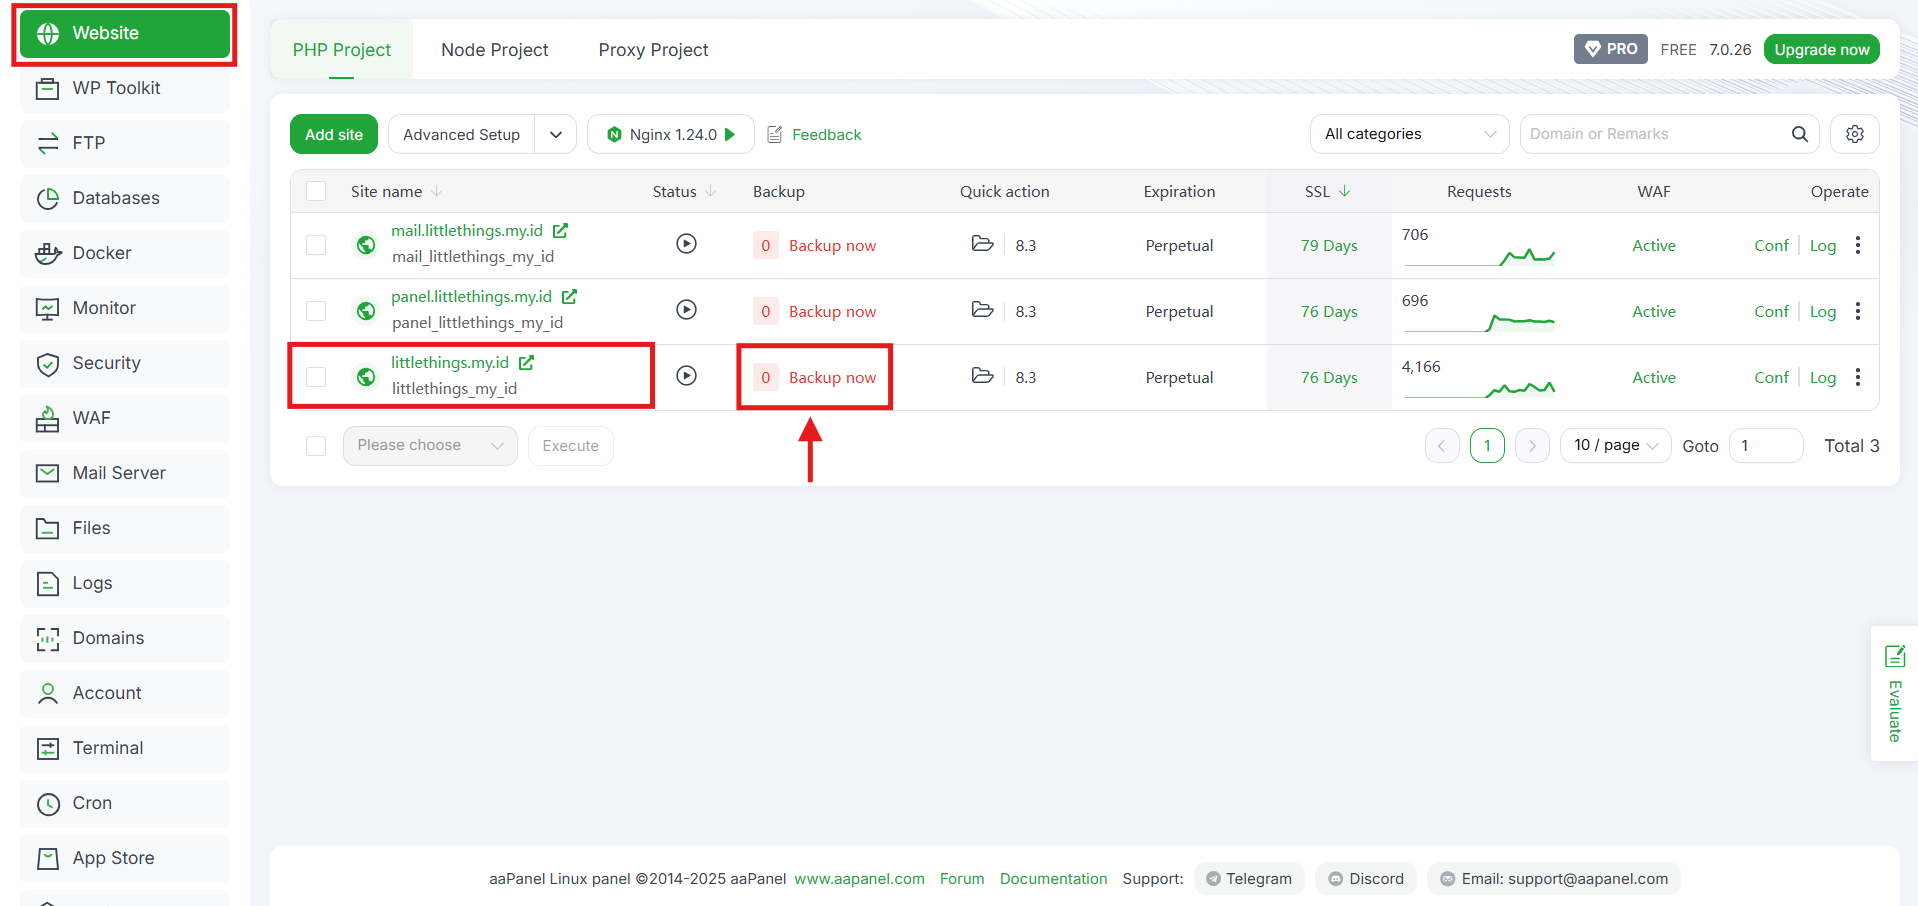Click the Add site button
Screen dimensions: 1918x906
(334, 134)
